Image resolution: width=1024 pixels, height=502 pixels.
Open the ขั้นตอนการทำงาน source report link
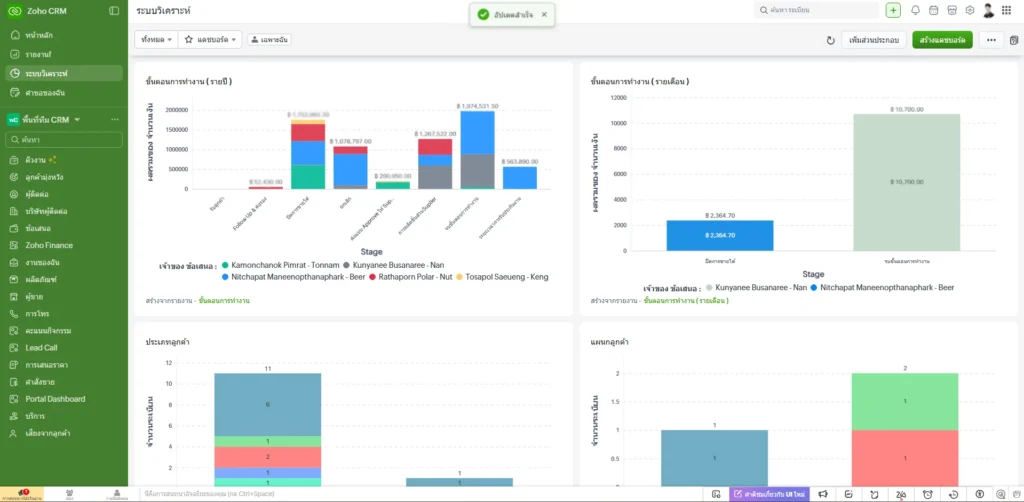click(x=224, y=301)
